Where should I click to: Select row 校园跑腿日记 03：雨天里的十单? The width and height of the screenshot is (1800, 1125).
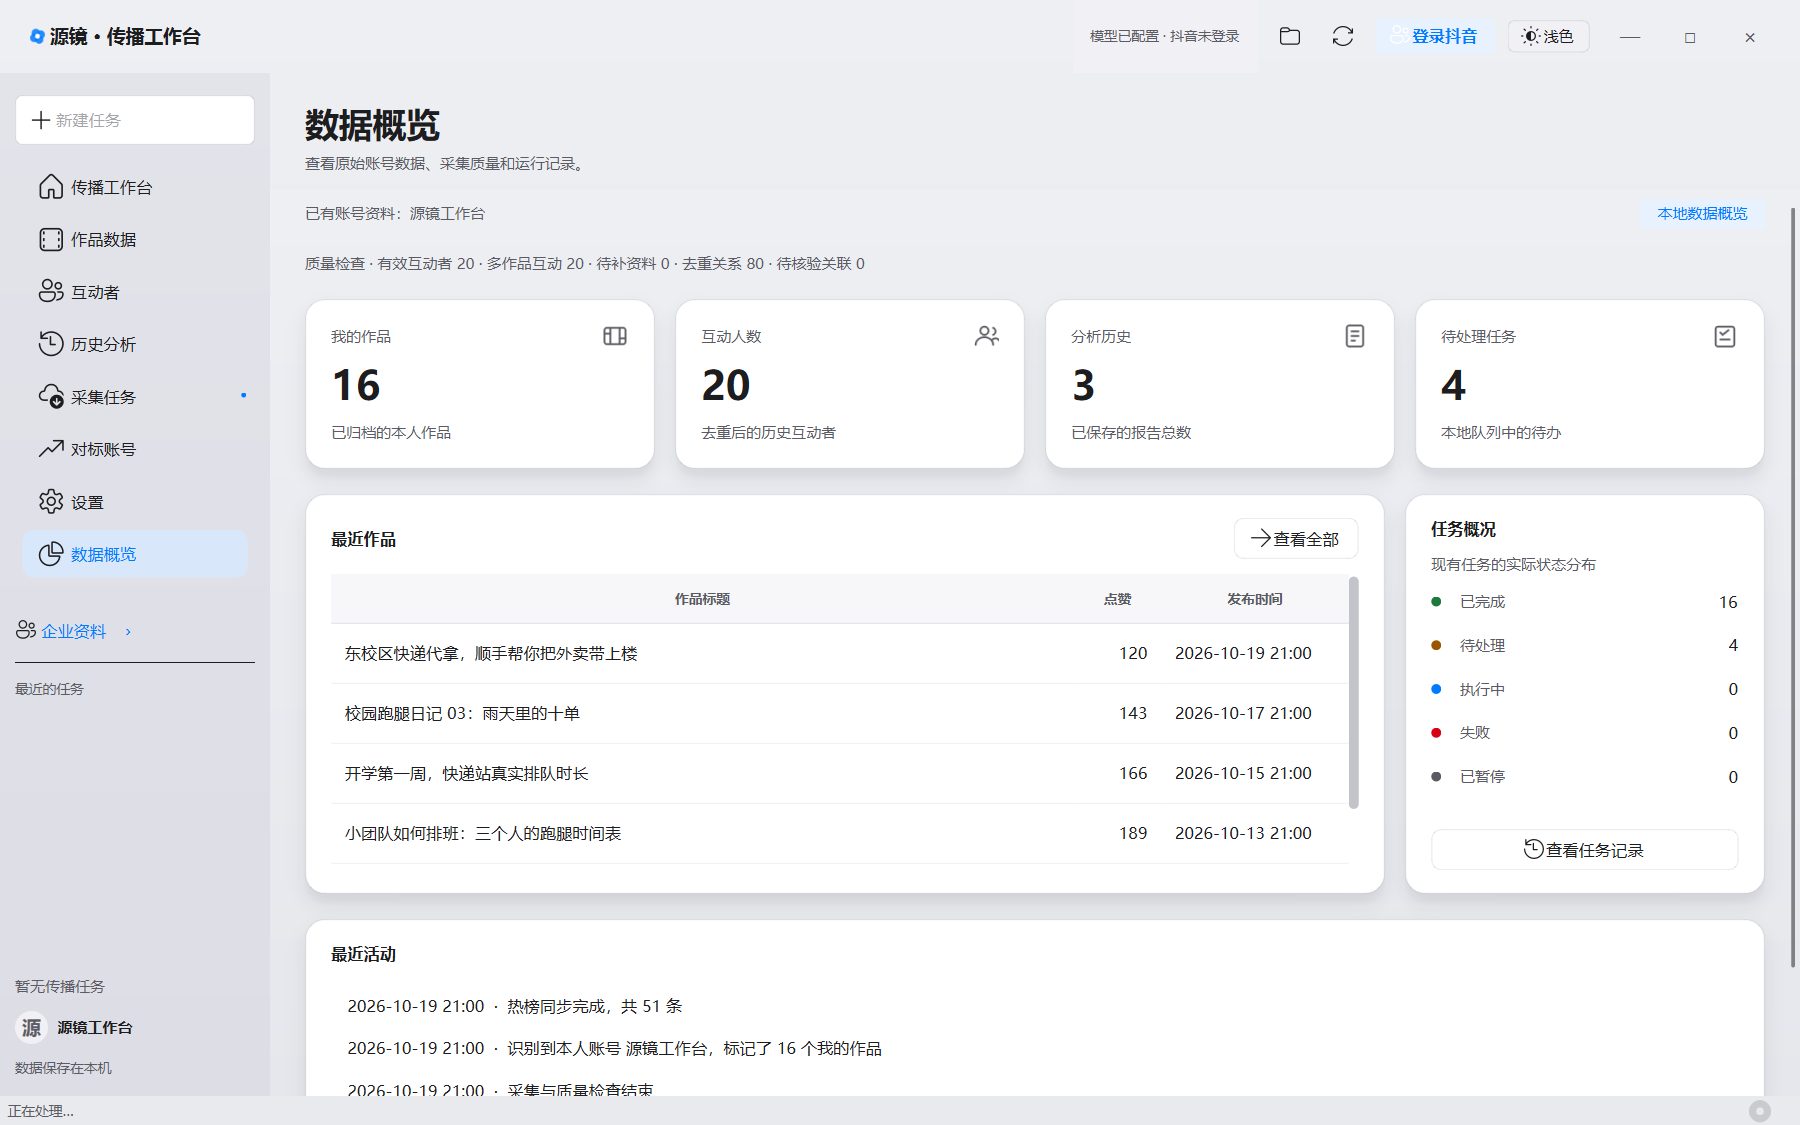coord(840,713)
